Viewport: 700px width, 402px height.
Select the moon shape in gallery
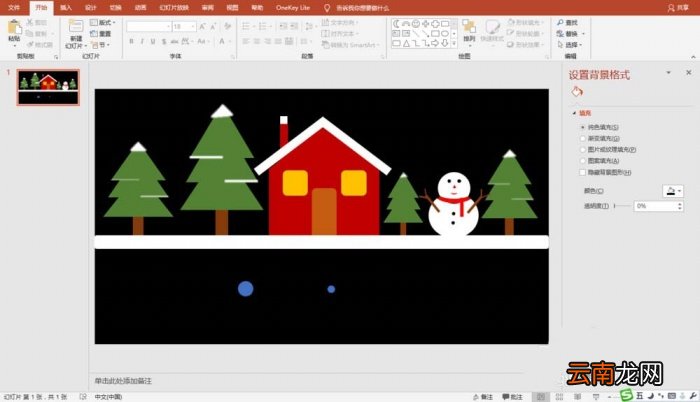(396, 24)
